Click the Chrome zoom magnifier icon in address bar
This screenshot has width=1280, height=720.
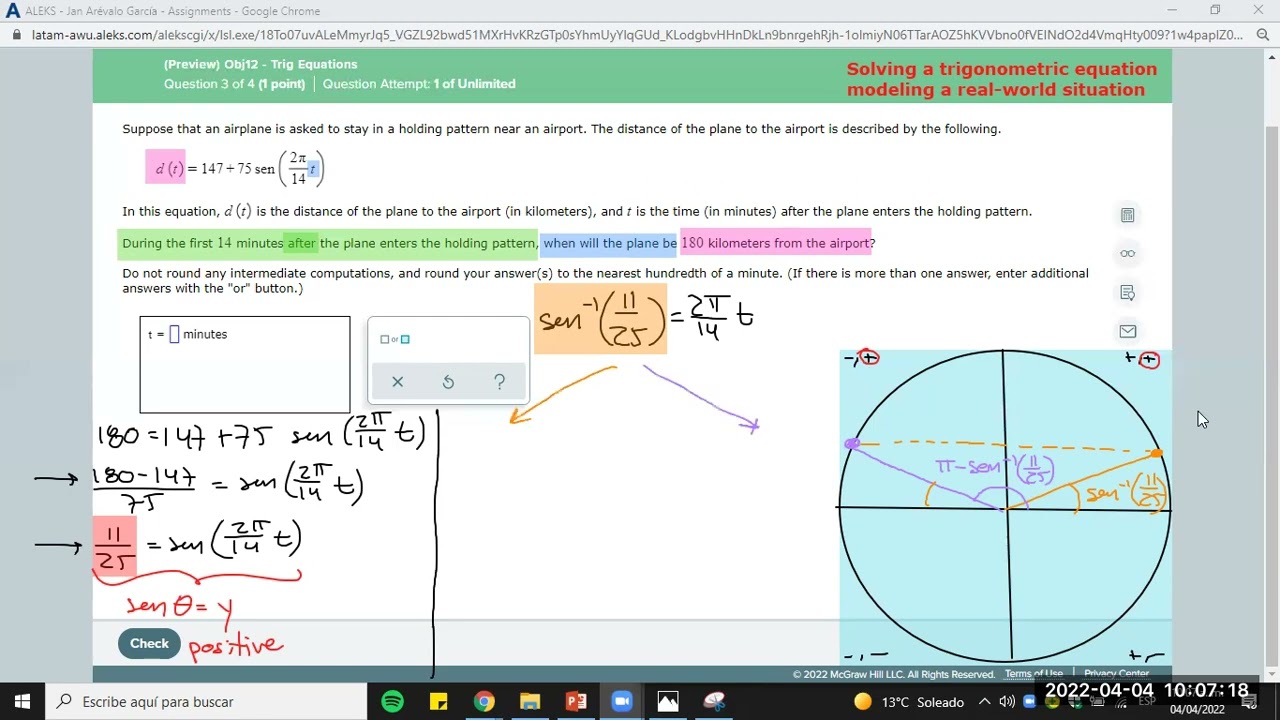pos(1262,34)
